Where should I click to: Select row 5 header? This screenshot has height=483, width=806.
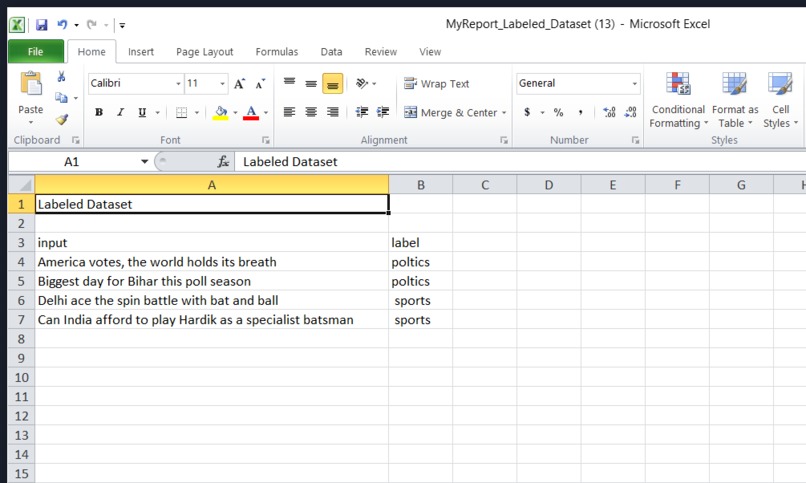pyautogui.click(x=21, y=281)
